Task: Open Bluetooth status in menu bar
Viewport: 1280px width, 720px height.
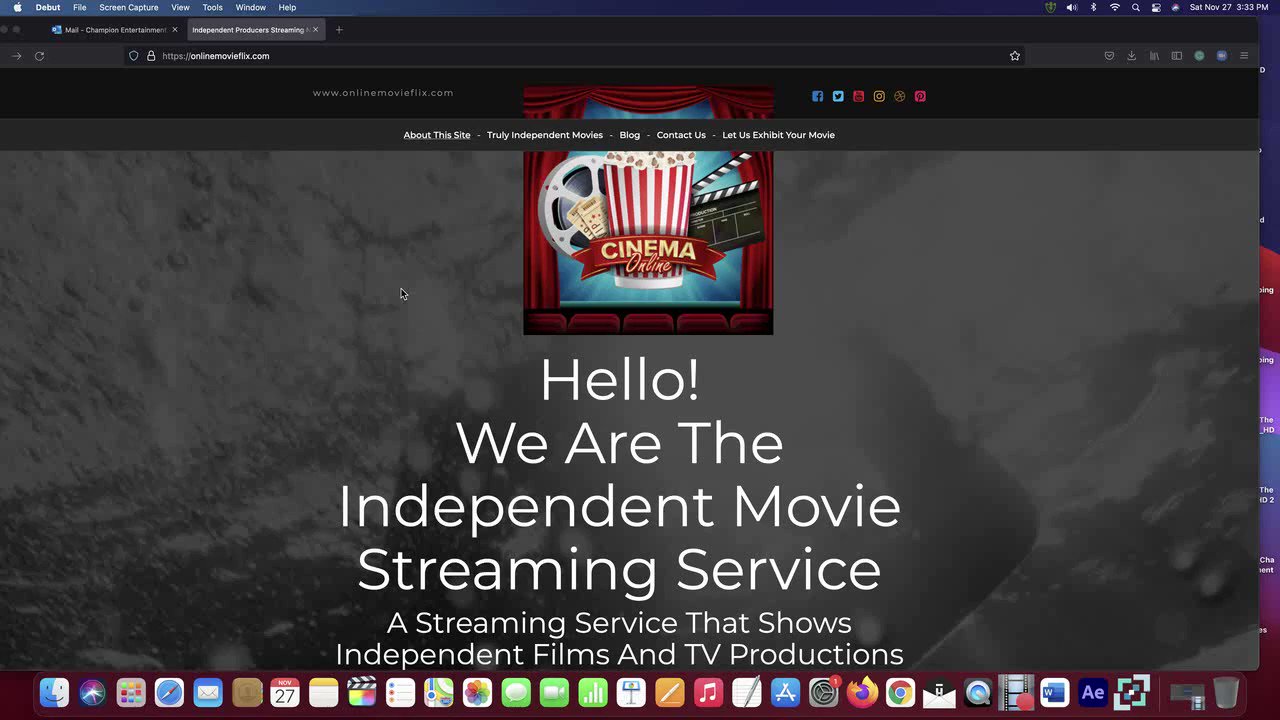Action: coord(1093,7)
